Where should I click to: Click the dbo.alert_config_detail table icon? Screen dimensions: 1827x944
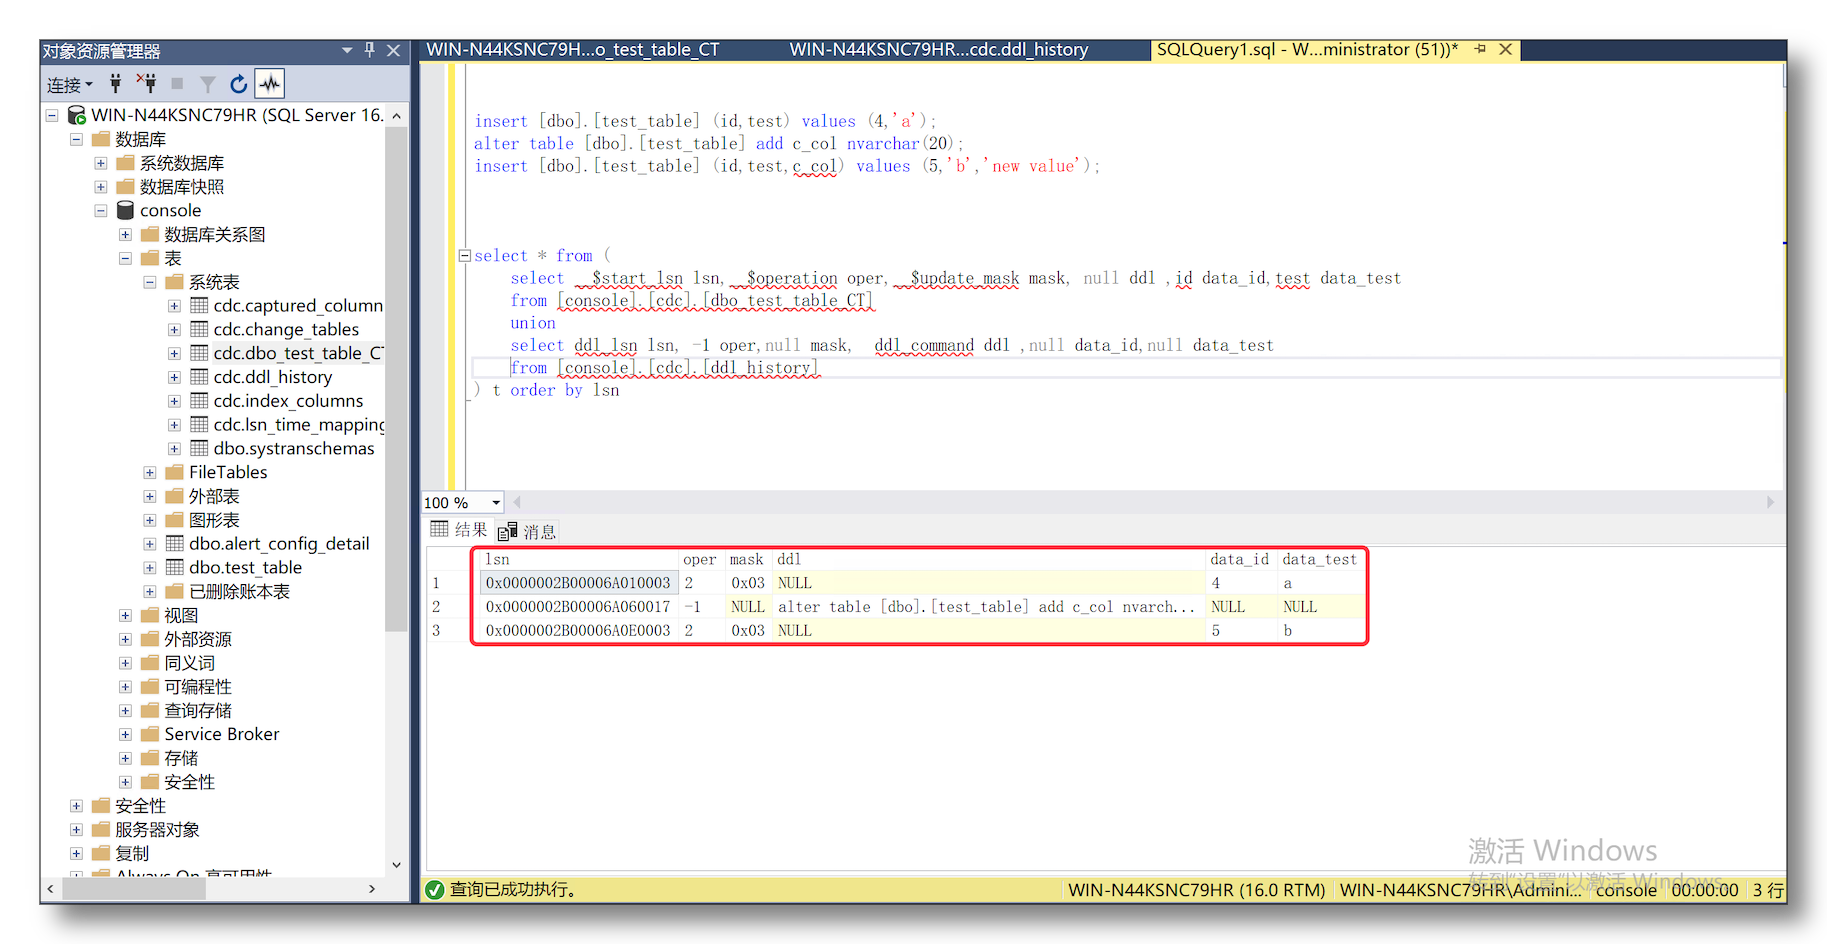175,543
